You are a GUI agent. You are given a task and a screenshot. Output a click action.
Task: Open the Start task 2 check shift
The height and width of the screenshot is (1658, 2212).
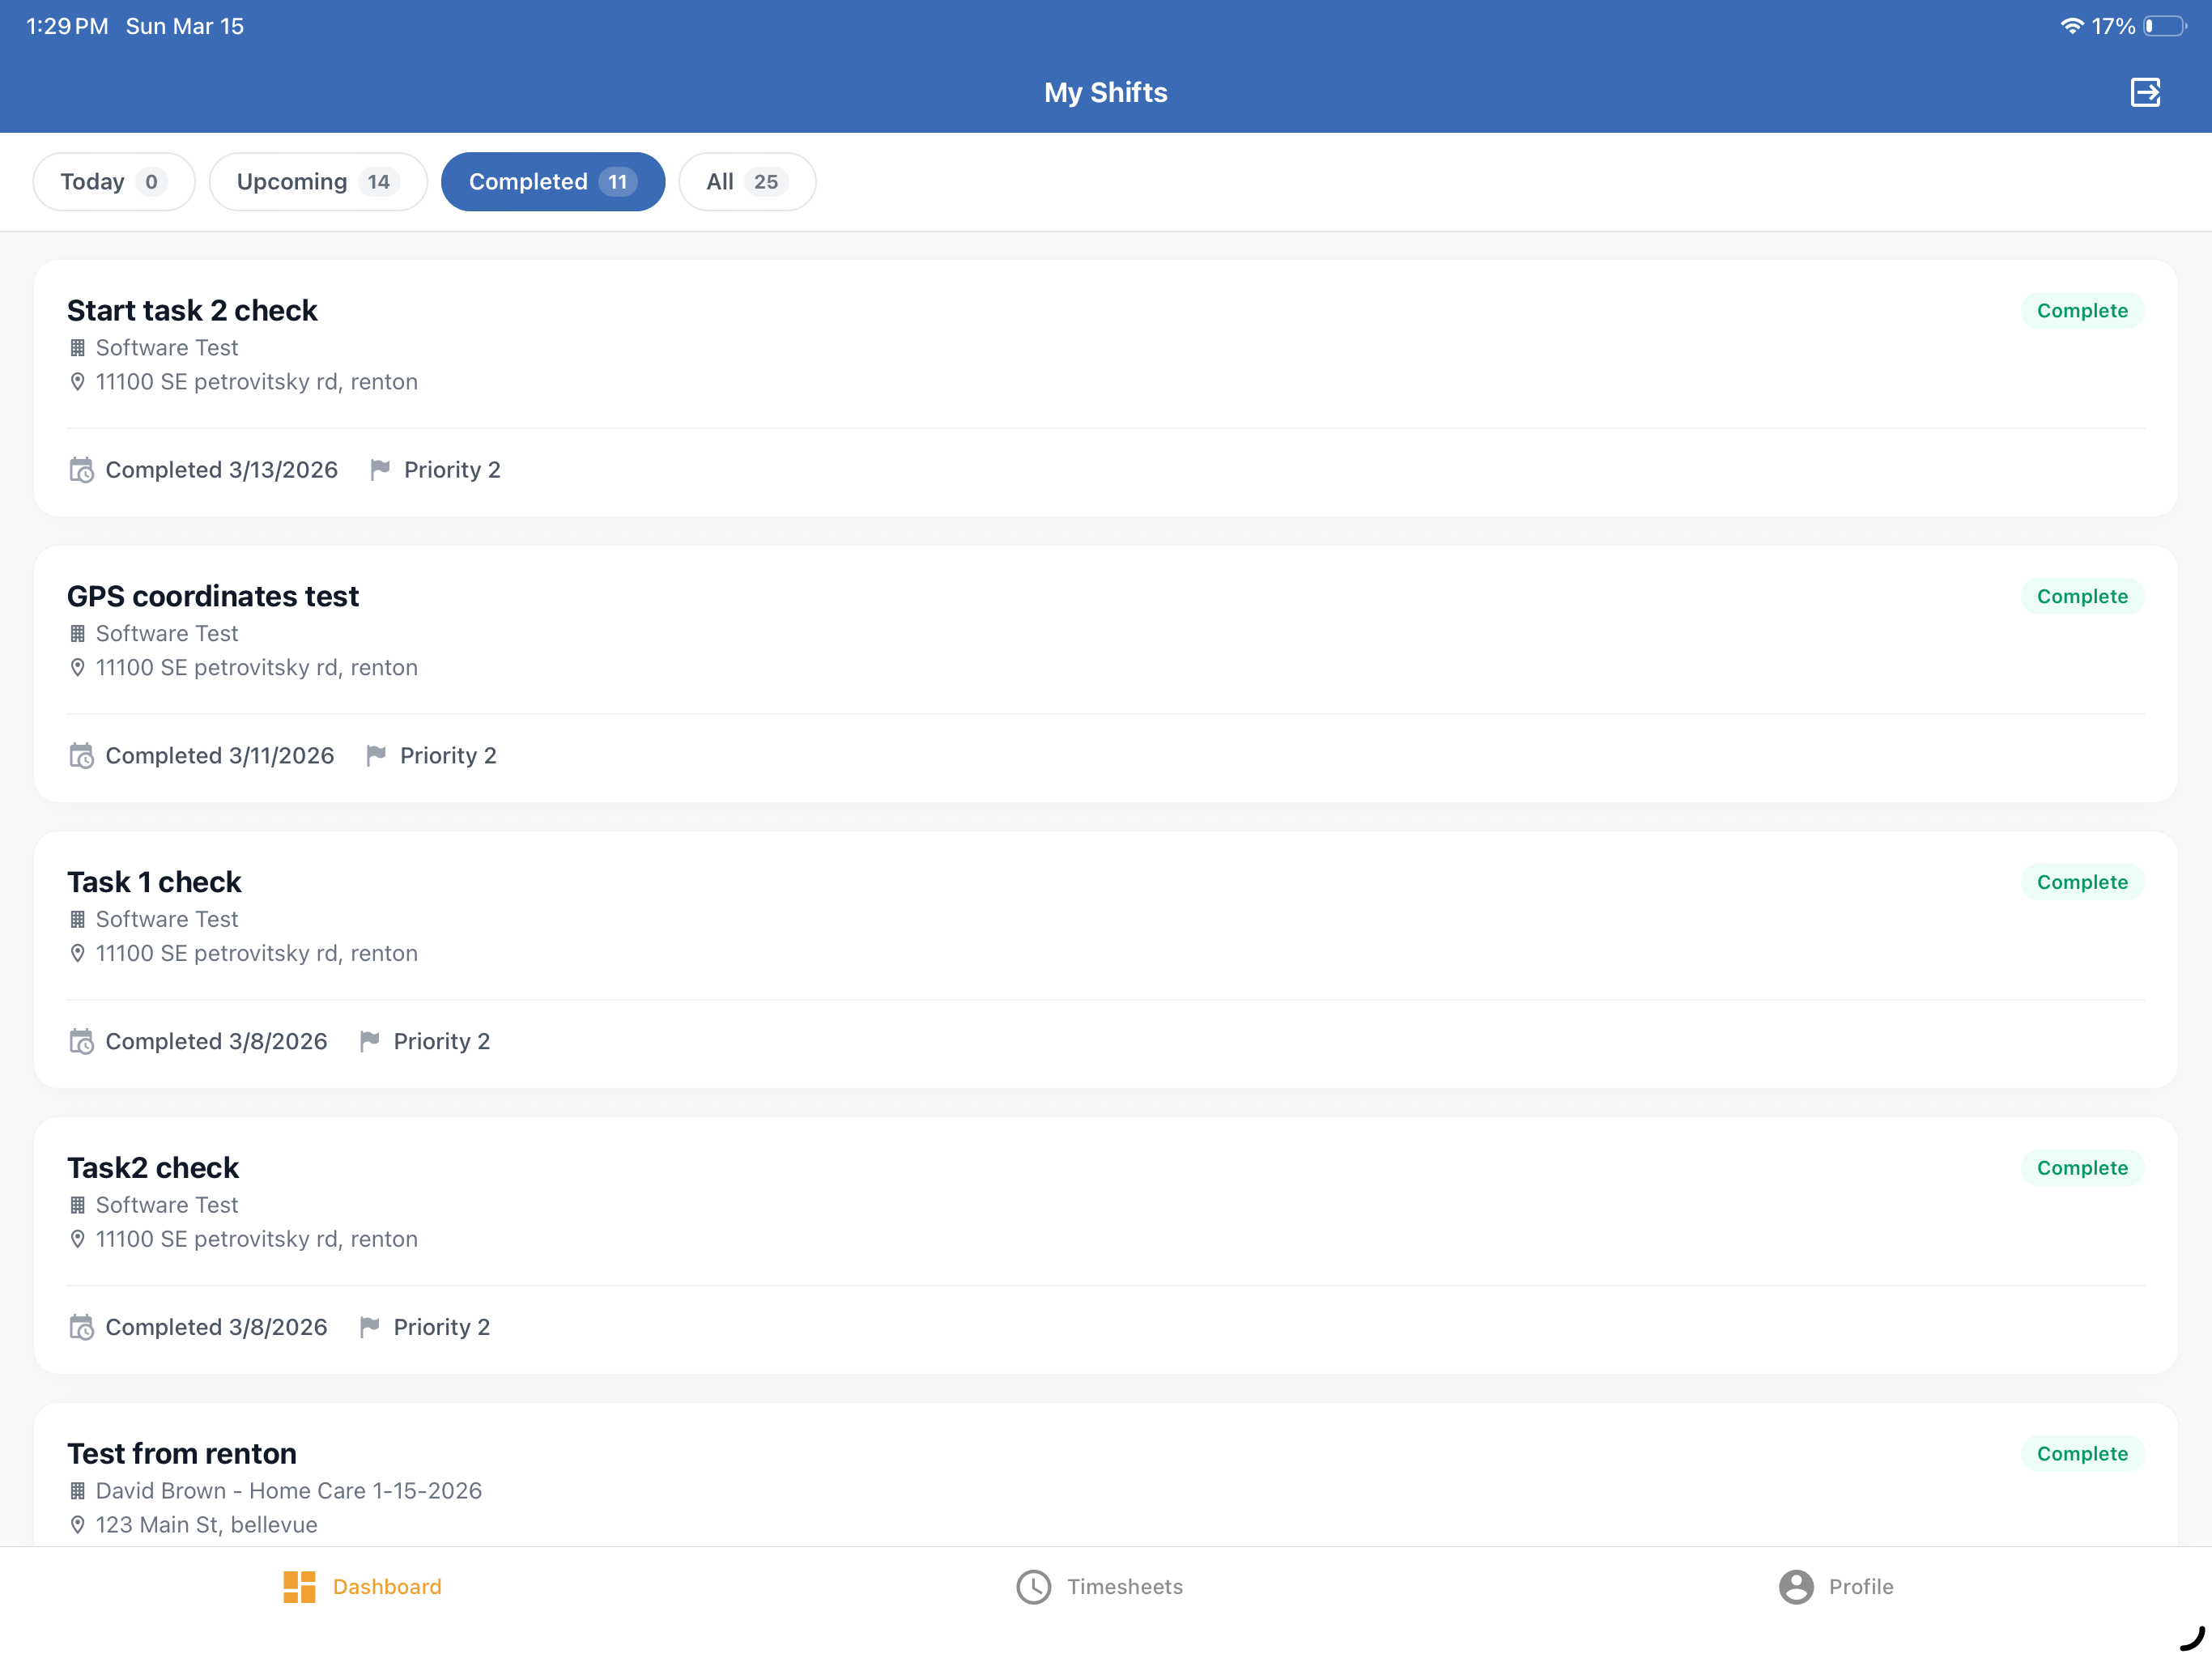1105,388
